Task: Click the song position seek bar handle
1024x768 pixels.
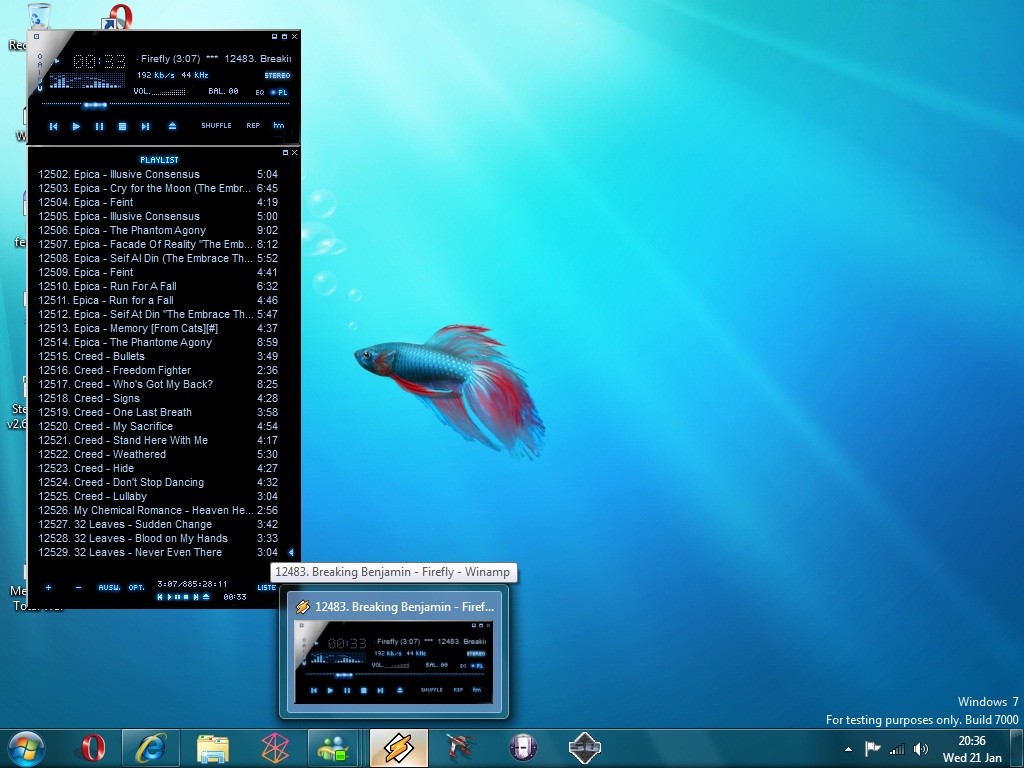Action: pos(95,104)
